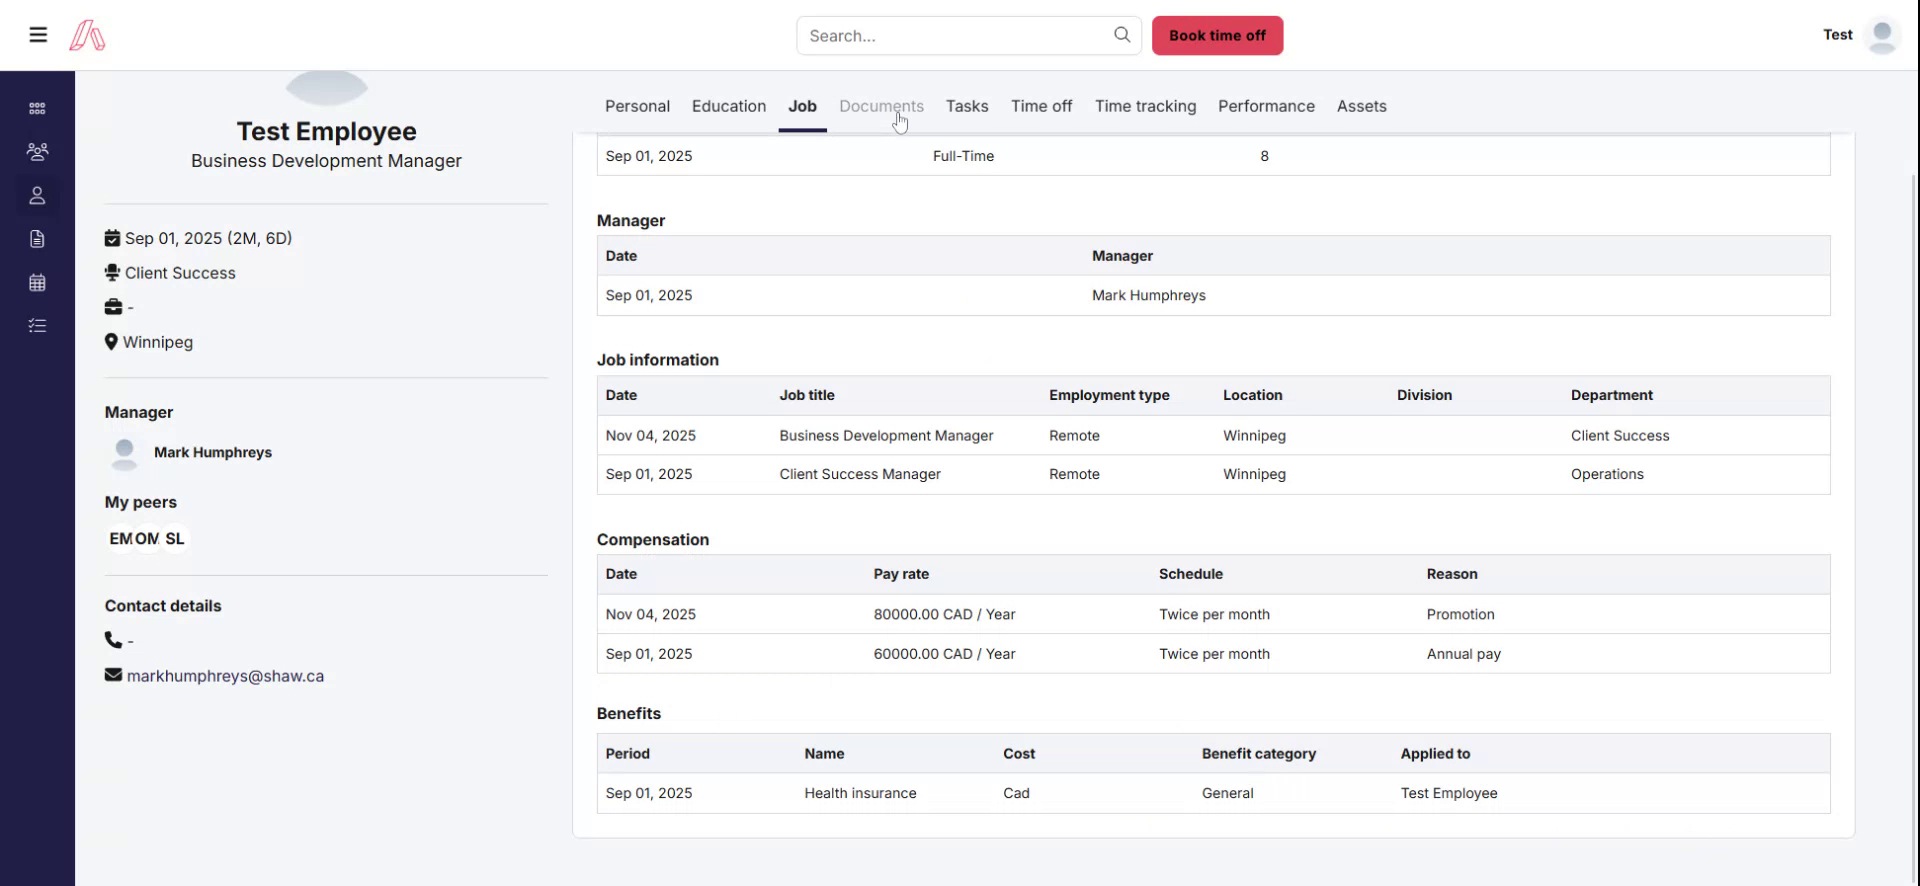Open the dashboard grid icon in sidebar
1920x886 pixels.
click(37, 108)
